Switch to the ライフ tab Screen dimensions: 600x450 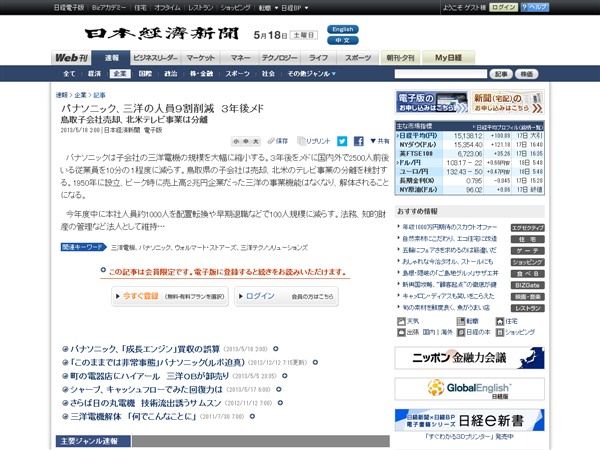pyautogui.click(x=318, y=58)
